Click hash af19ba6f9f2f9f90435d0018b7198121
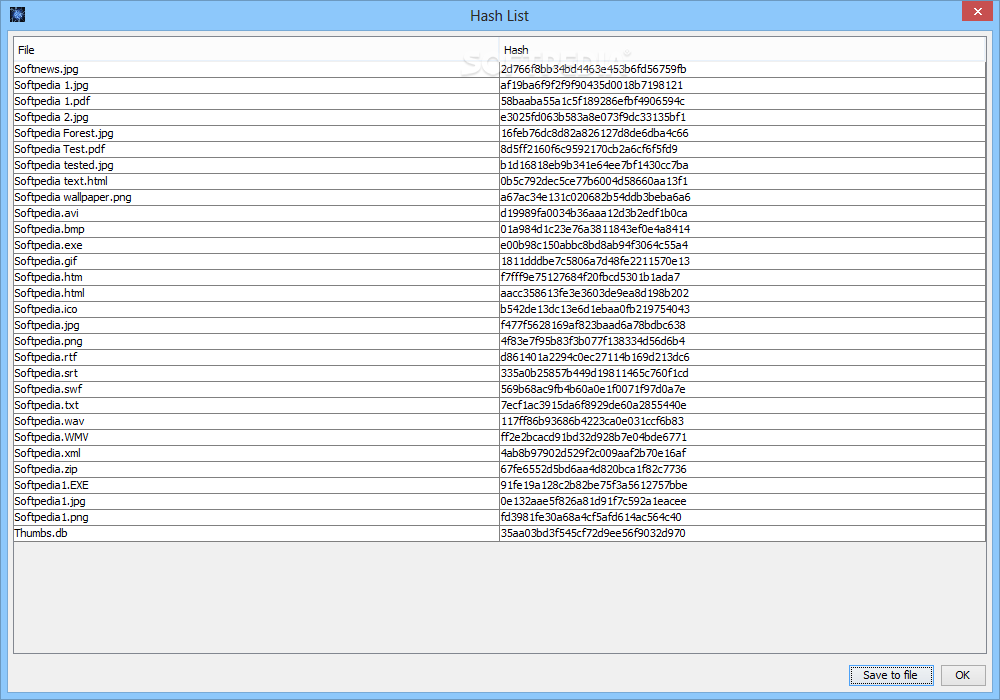The image size is (1000, 700). (592, 85)
